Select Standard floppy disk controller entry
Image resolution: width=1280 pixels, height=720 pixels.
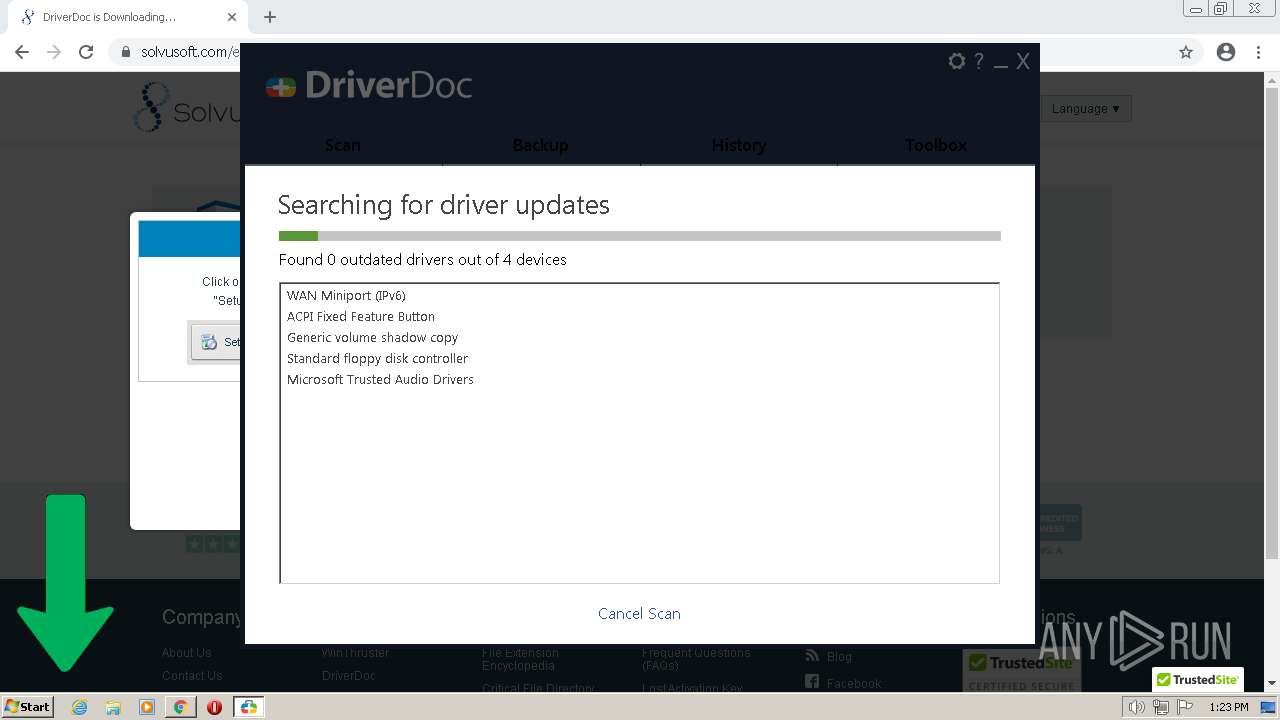(x=377, y=358)
